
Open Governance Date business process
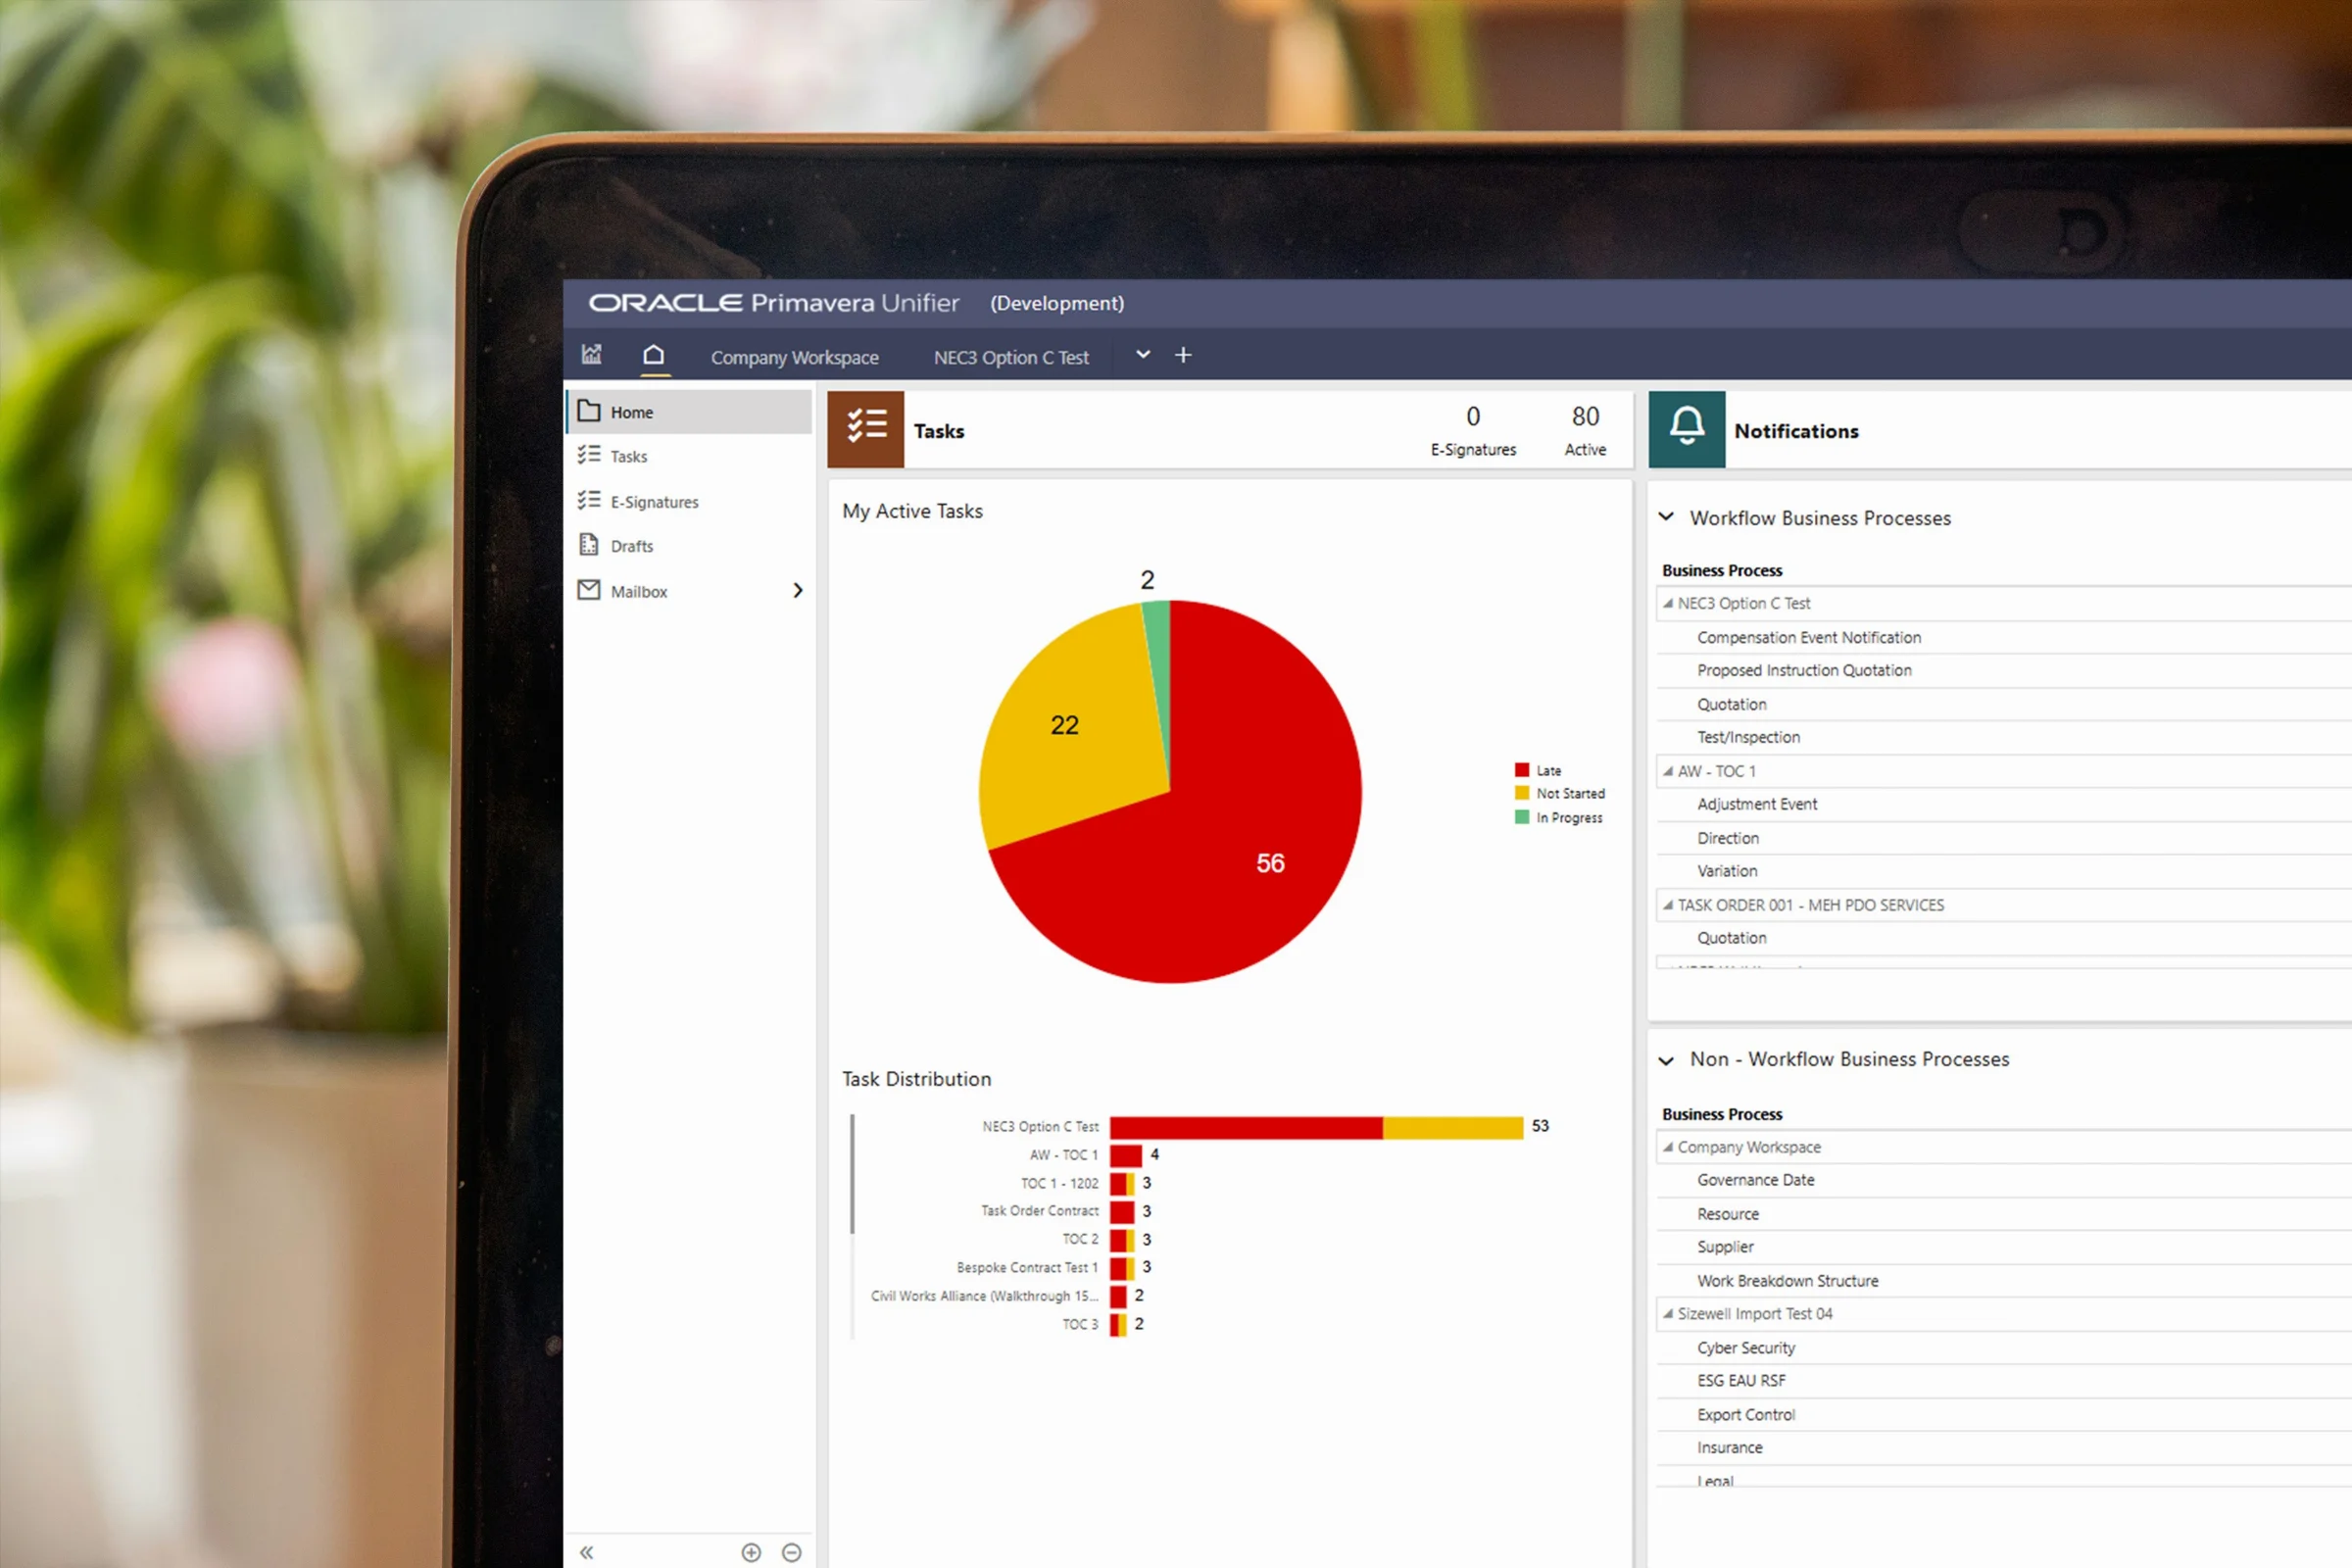point(1755,1180)
